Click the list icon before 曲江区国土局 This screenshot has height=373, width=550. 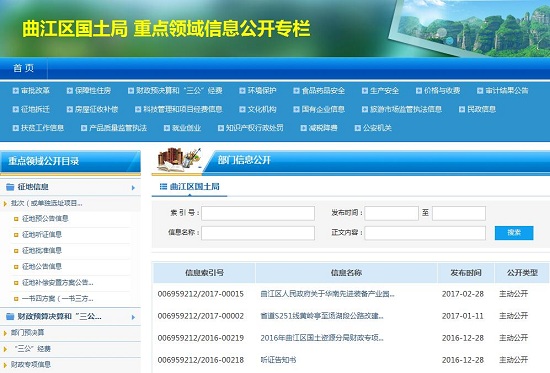click(163, 187)
